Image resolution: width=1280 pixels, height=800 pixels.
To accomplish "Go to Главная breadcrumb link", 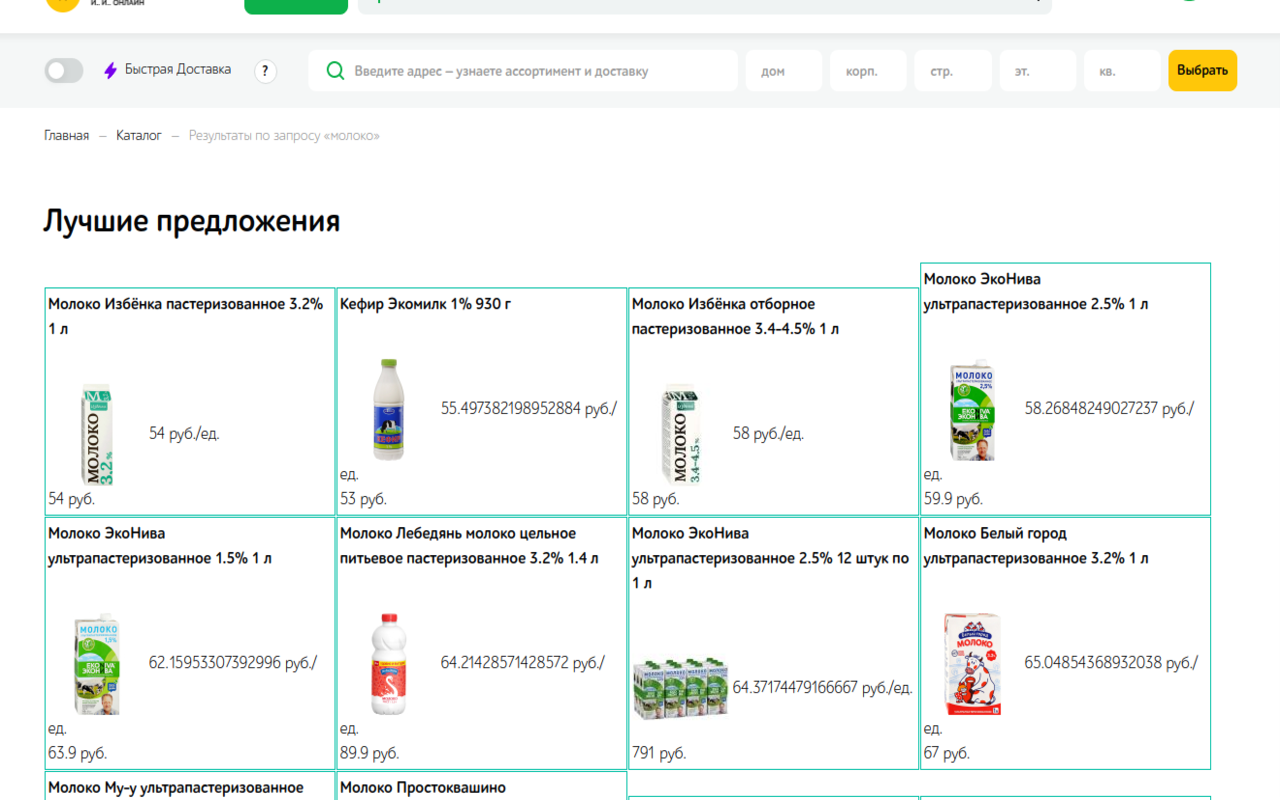I will (x=66, y=135).
